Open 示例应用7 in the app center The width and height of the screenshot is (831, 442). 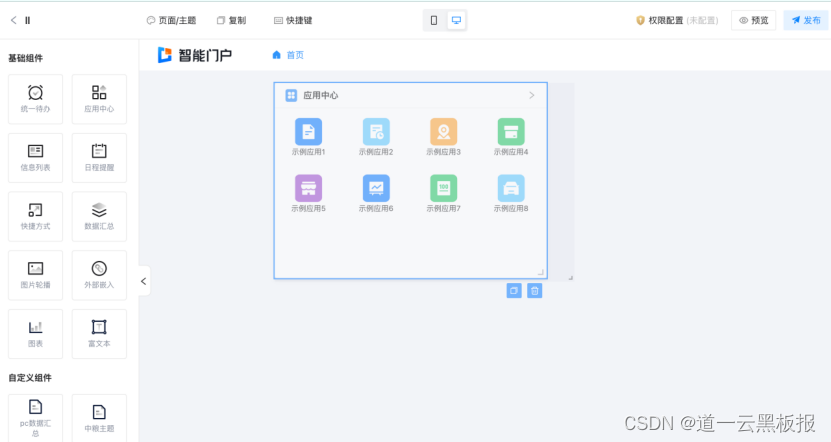(x=444, y=193)
